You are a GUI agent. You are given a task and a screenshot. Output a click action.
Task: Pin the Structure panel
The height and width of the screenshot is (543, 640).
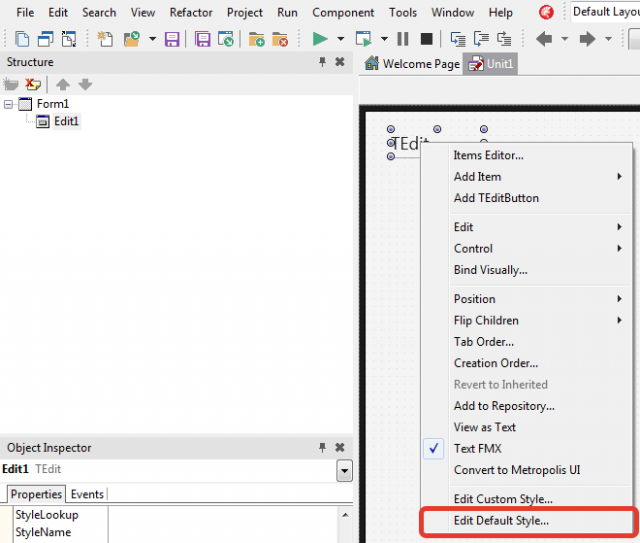click(322, 62)
